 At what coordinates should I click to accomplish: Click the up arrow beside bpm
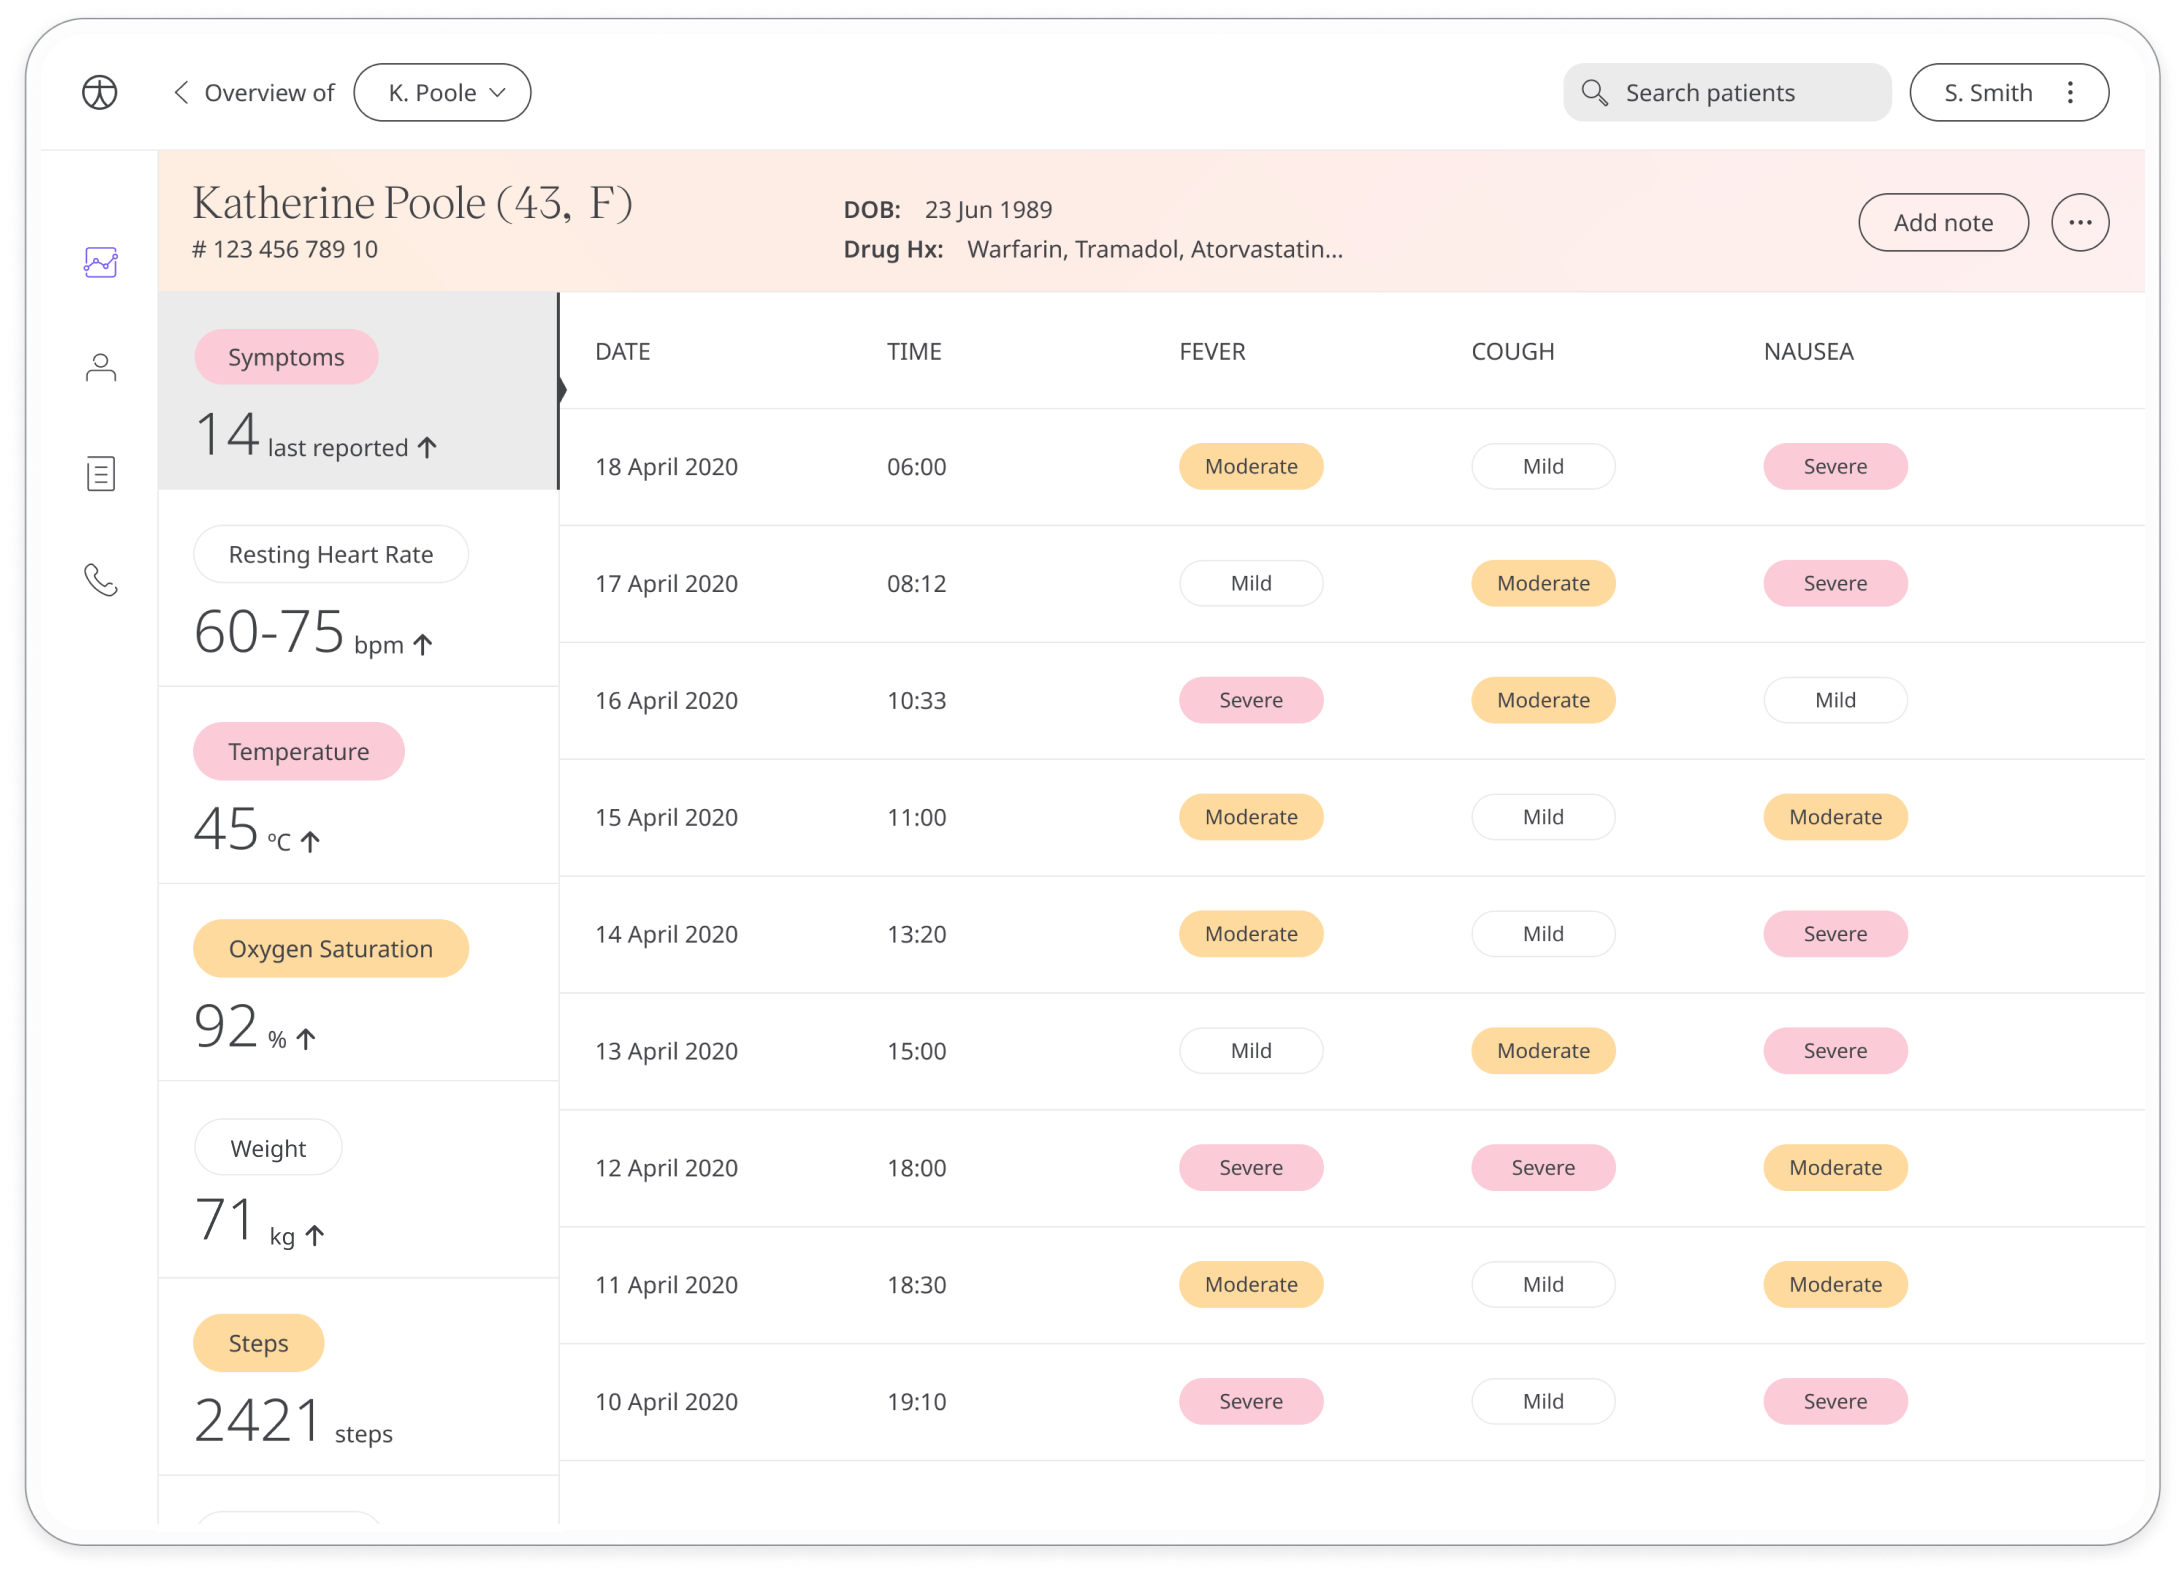pos(423,645)
